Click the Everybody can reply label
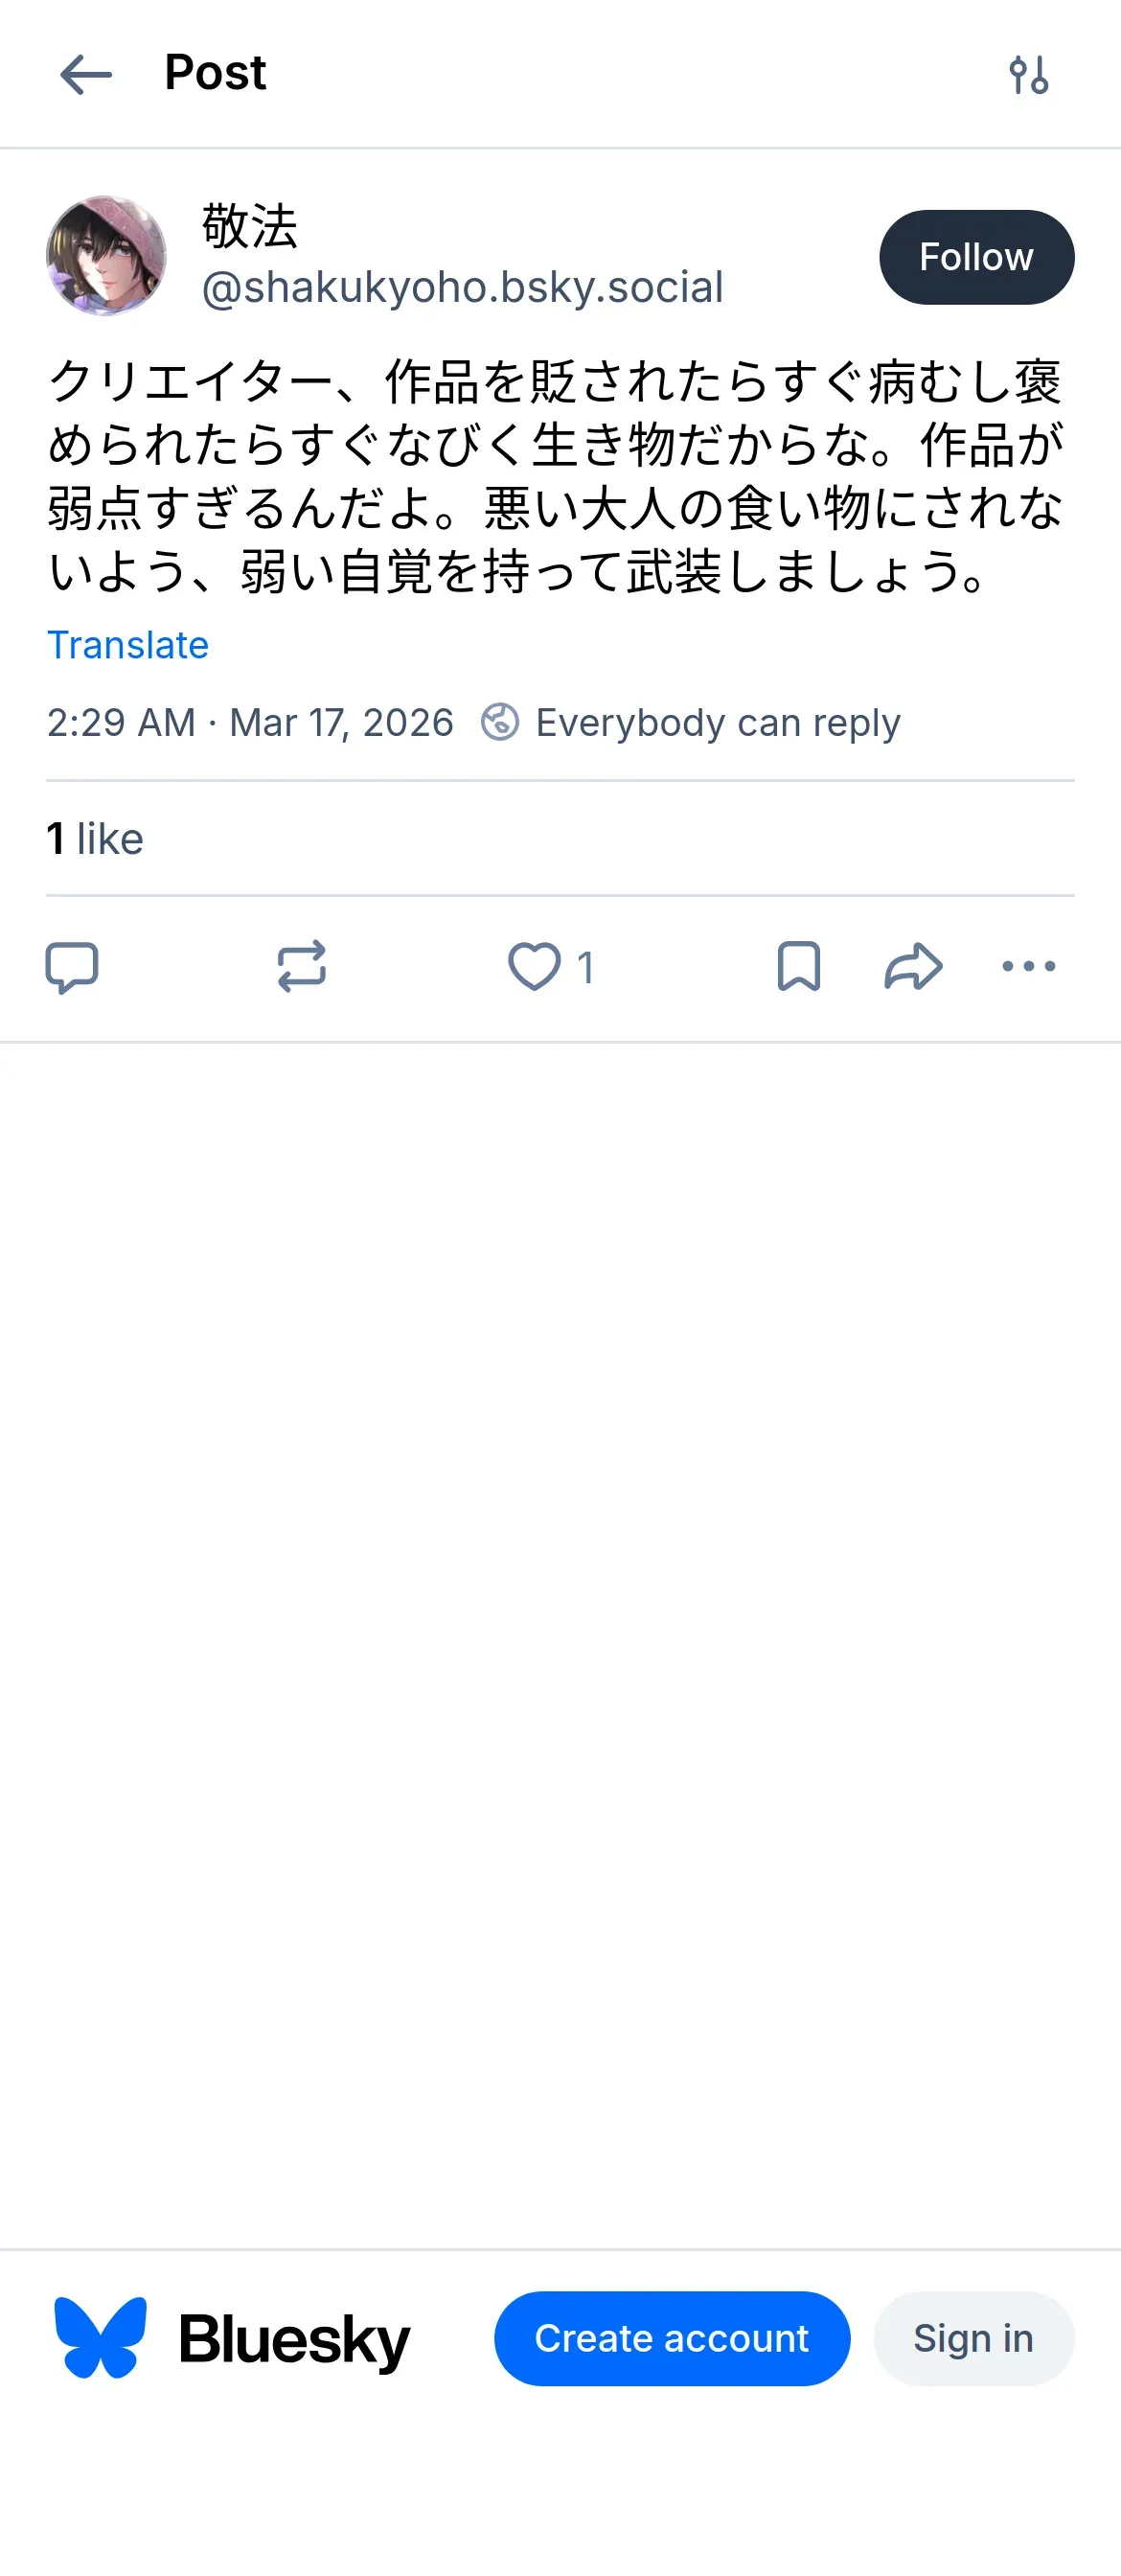The height and width of the screenshot is (2576, 1121). pos(717,722)
